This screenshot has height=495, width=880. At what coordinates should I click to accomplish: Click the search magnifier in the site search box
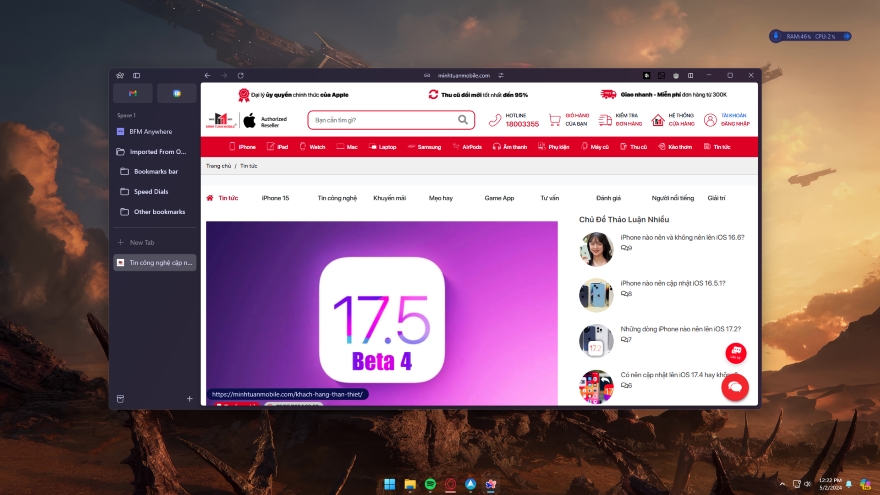pyautogui.click(x=462, y=120)
